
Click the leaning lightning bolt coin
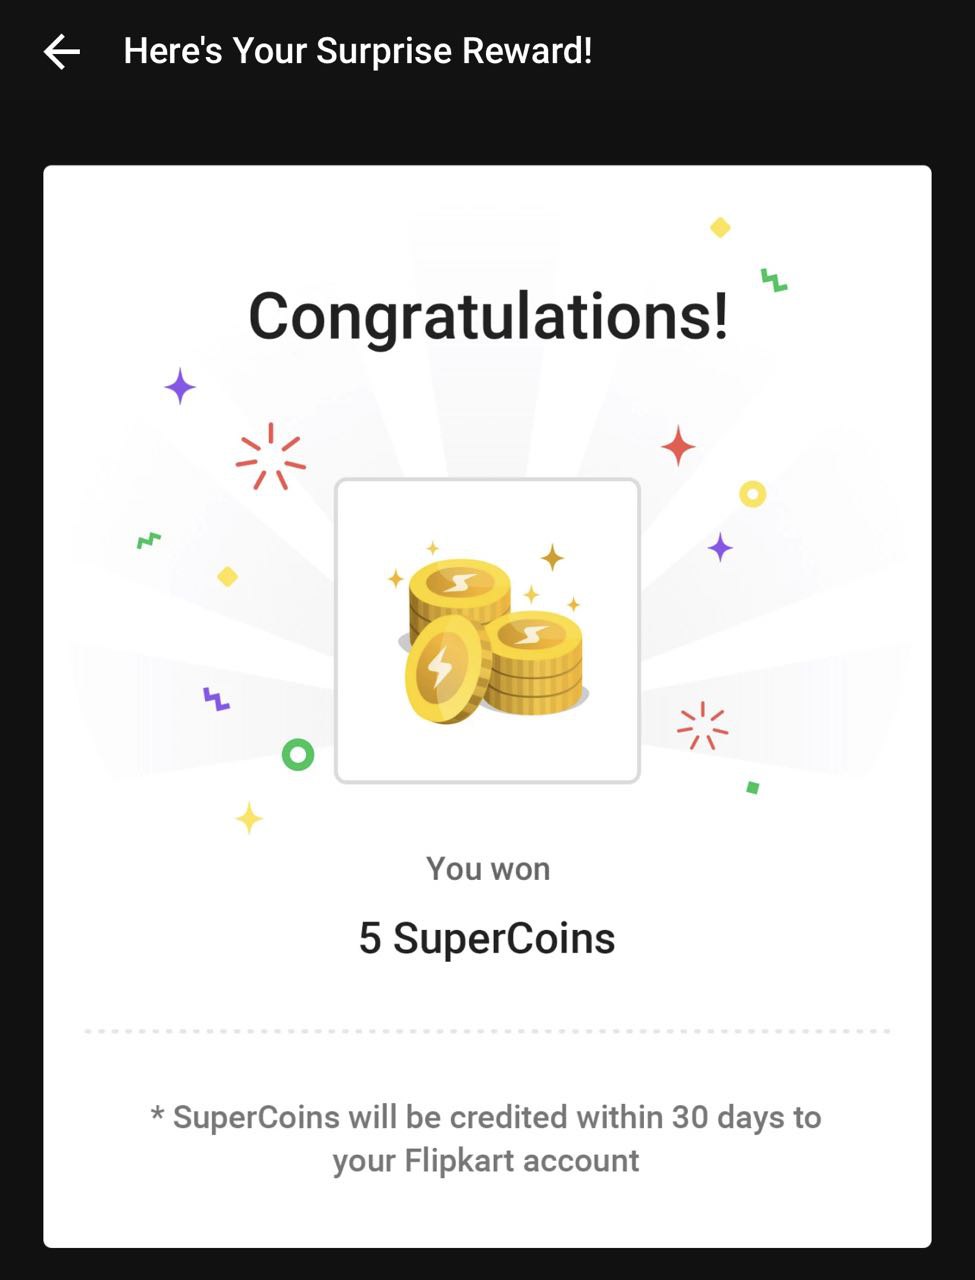tap(444, 669)
